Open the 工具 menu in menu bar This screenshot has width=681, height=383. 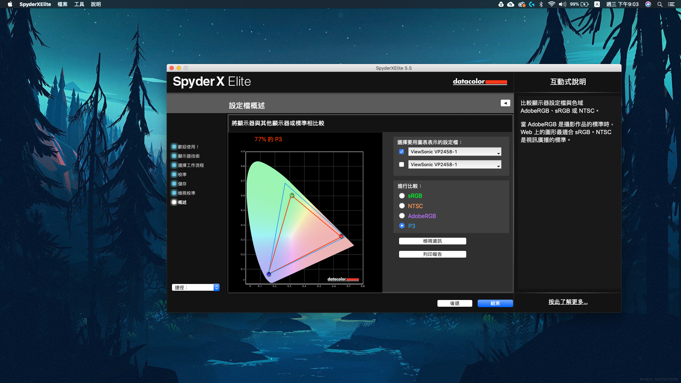[79, 4]
